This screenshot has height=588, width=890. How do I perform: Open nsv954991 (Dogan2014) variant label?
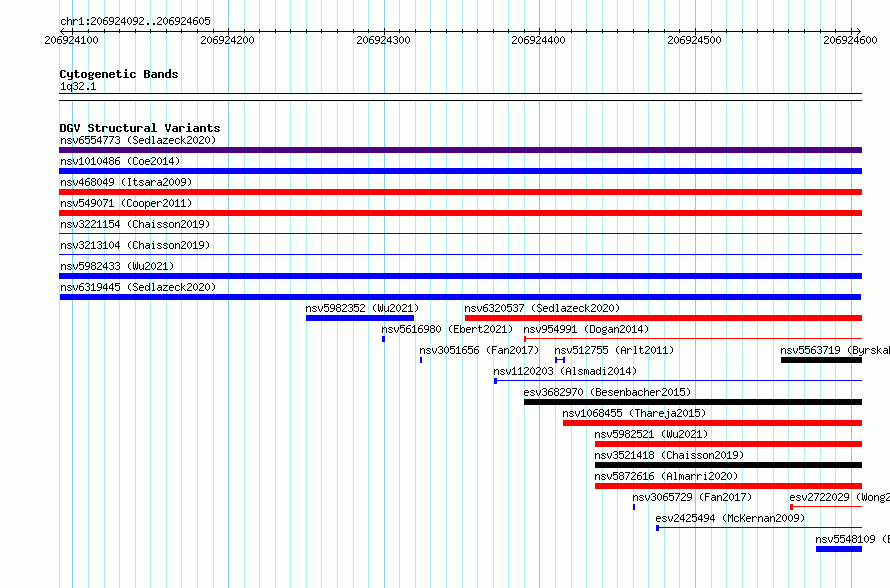[586, 329]
